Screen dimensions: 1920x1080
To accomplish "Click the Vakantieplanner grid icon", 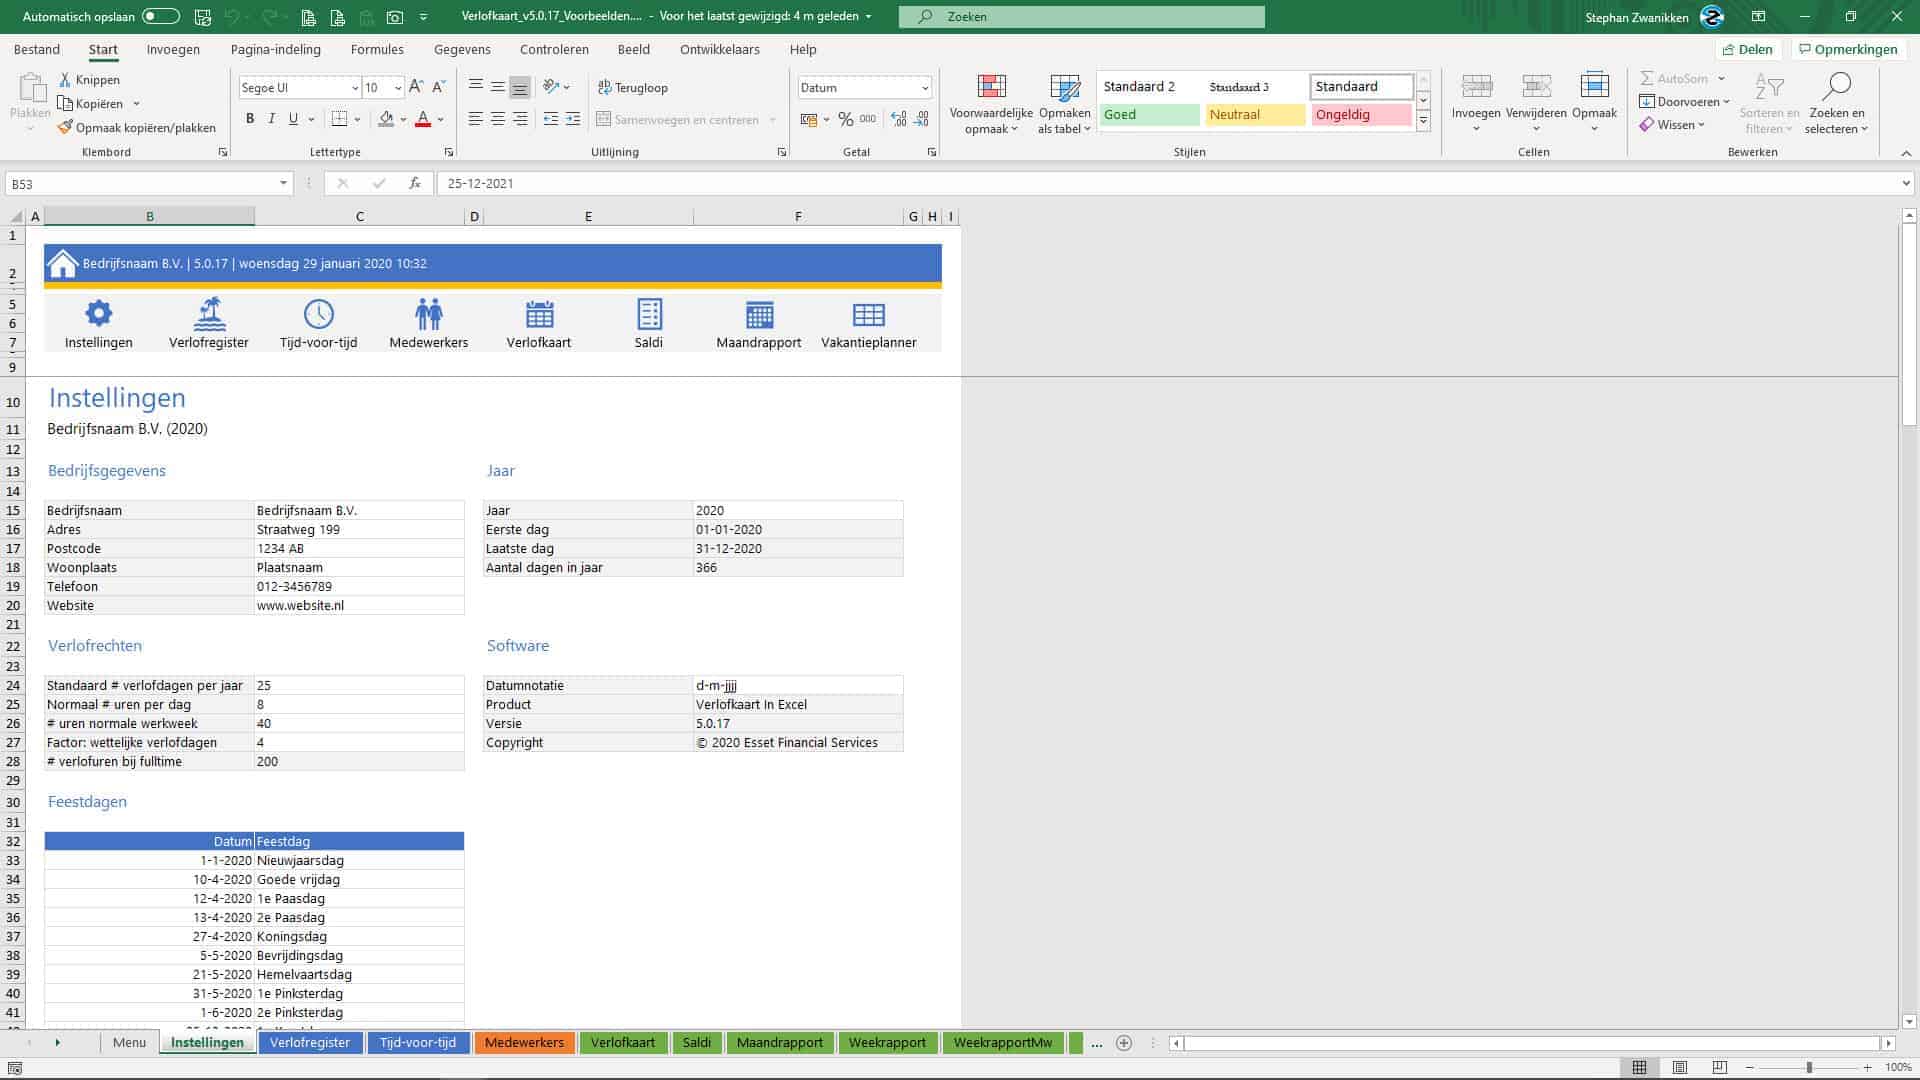I will (x=868, y=314).
